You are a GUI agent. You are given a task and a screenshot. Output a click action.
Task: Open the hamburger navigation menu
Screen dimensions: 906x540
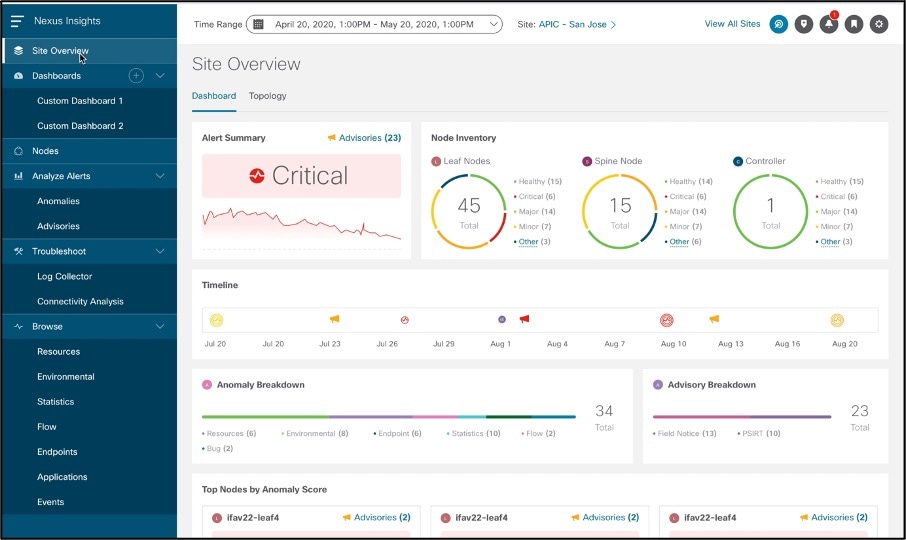17,21
